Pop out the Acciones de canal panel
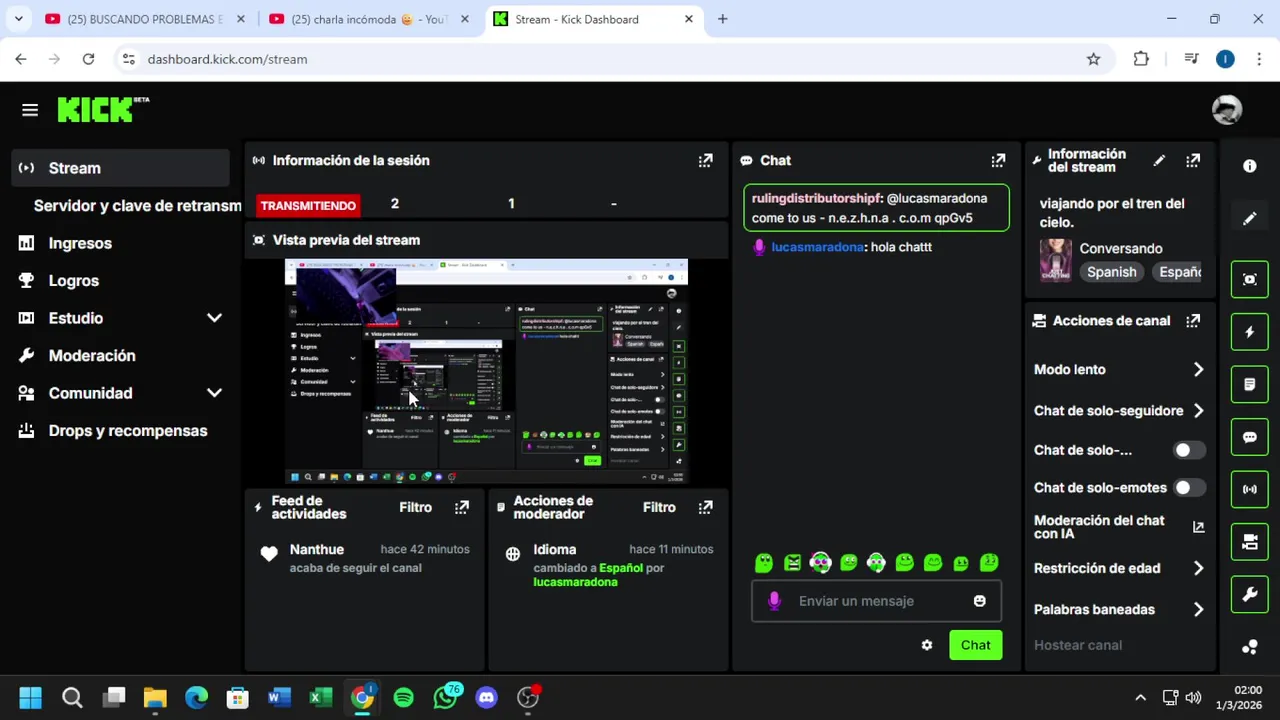 pyautogui.click(x=1193, y=321)
